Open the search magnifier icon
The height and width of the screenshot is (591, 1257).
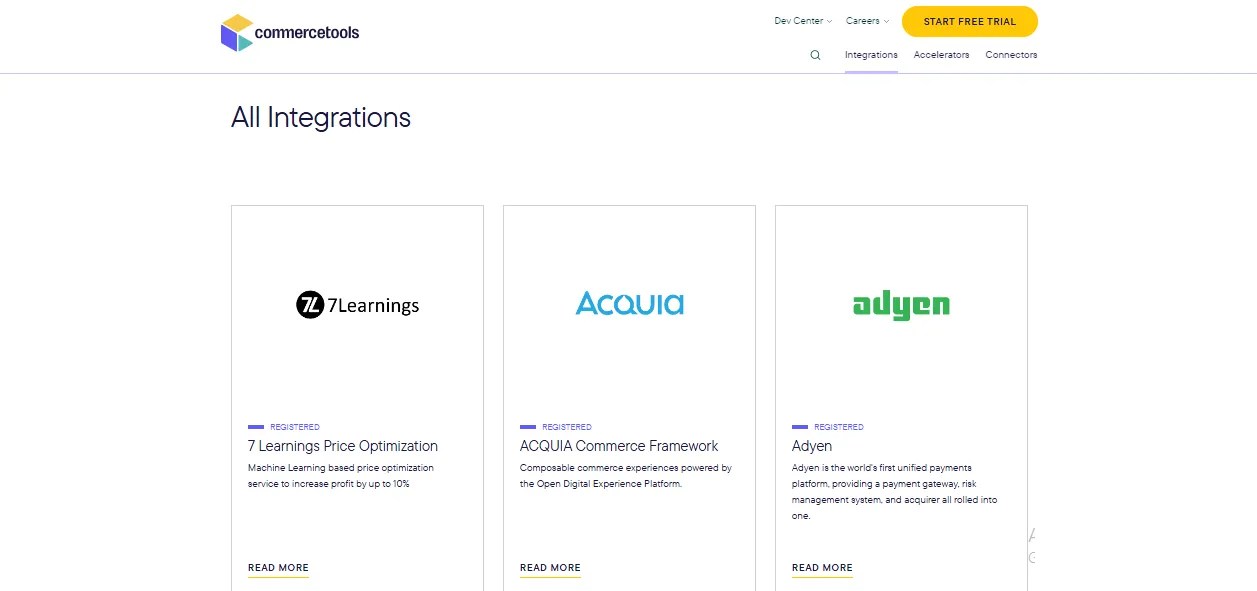(815, 55)
